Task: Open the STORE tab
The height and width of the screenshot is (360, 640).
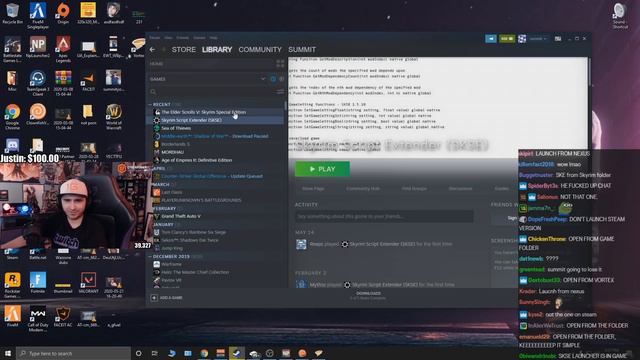Action: pos(184,49)
